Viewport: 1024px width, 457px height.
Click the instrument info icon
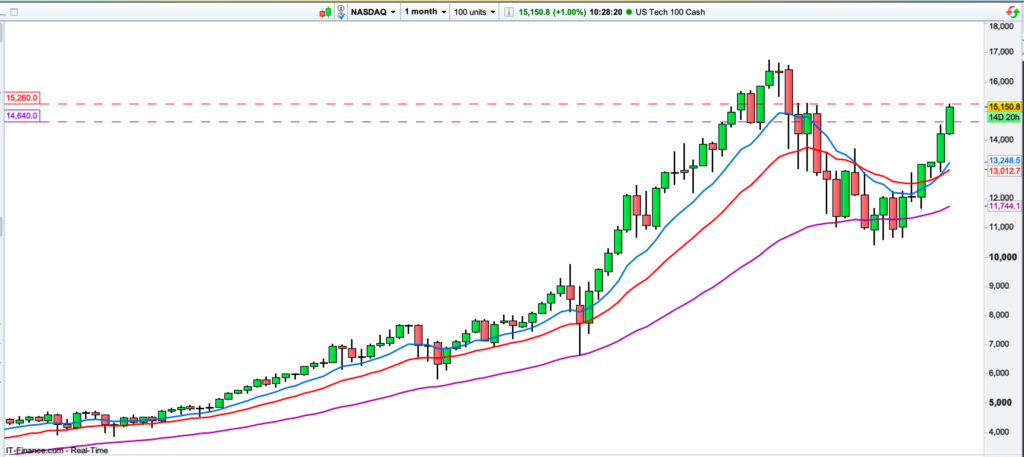pos(505,11)
